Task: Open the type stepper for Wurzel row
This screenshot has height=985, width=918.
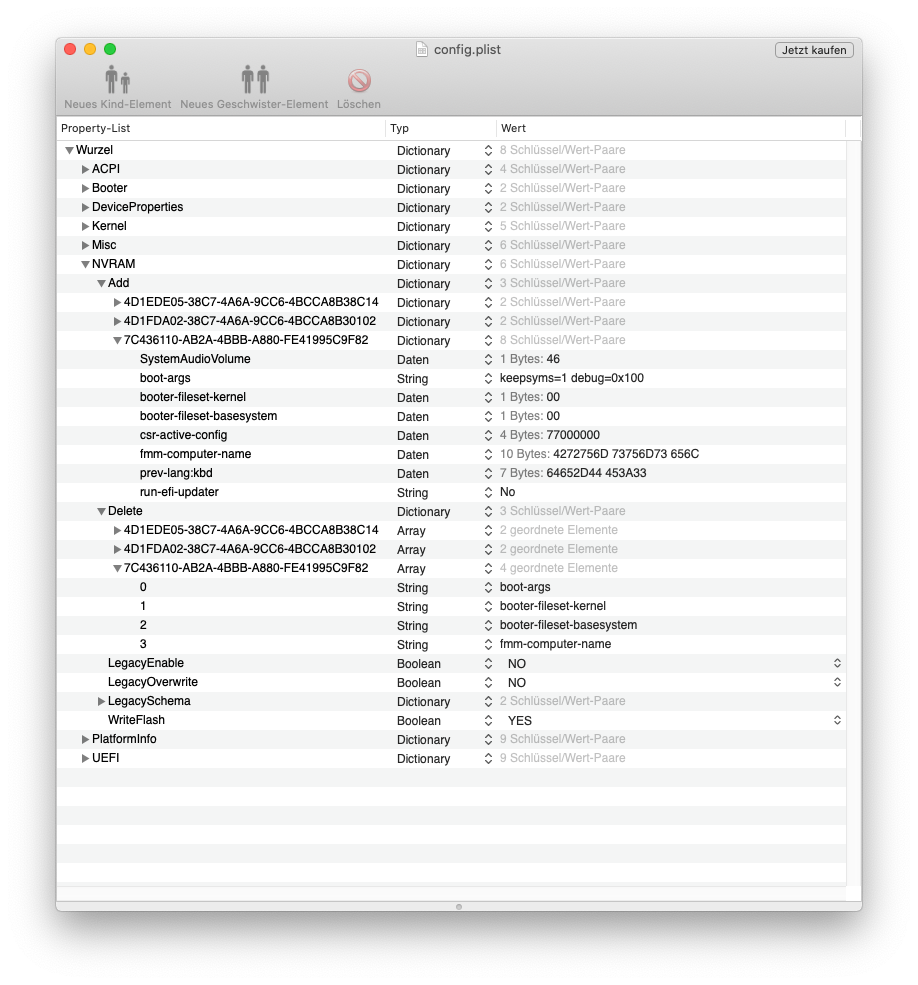Action: point(488,150)
